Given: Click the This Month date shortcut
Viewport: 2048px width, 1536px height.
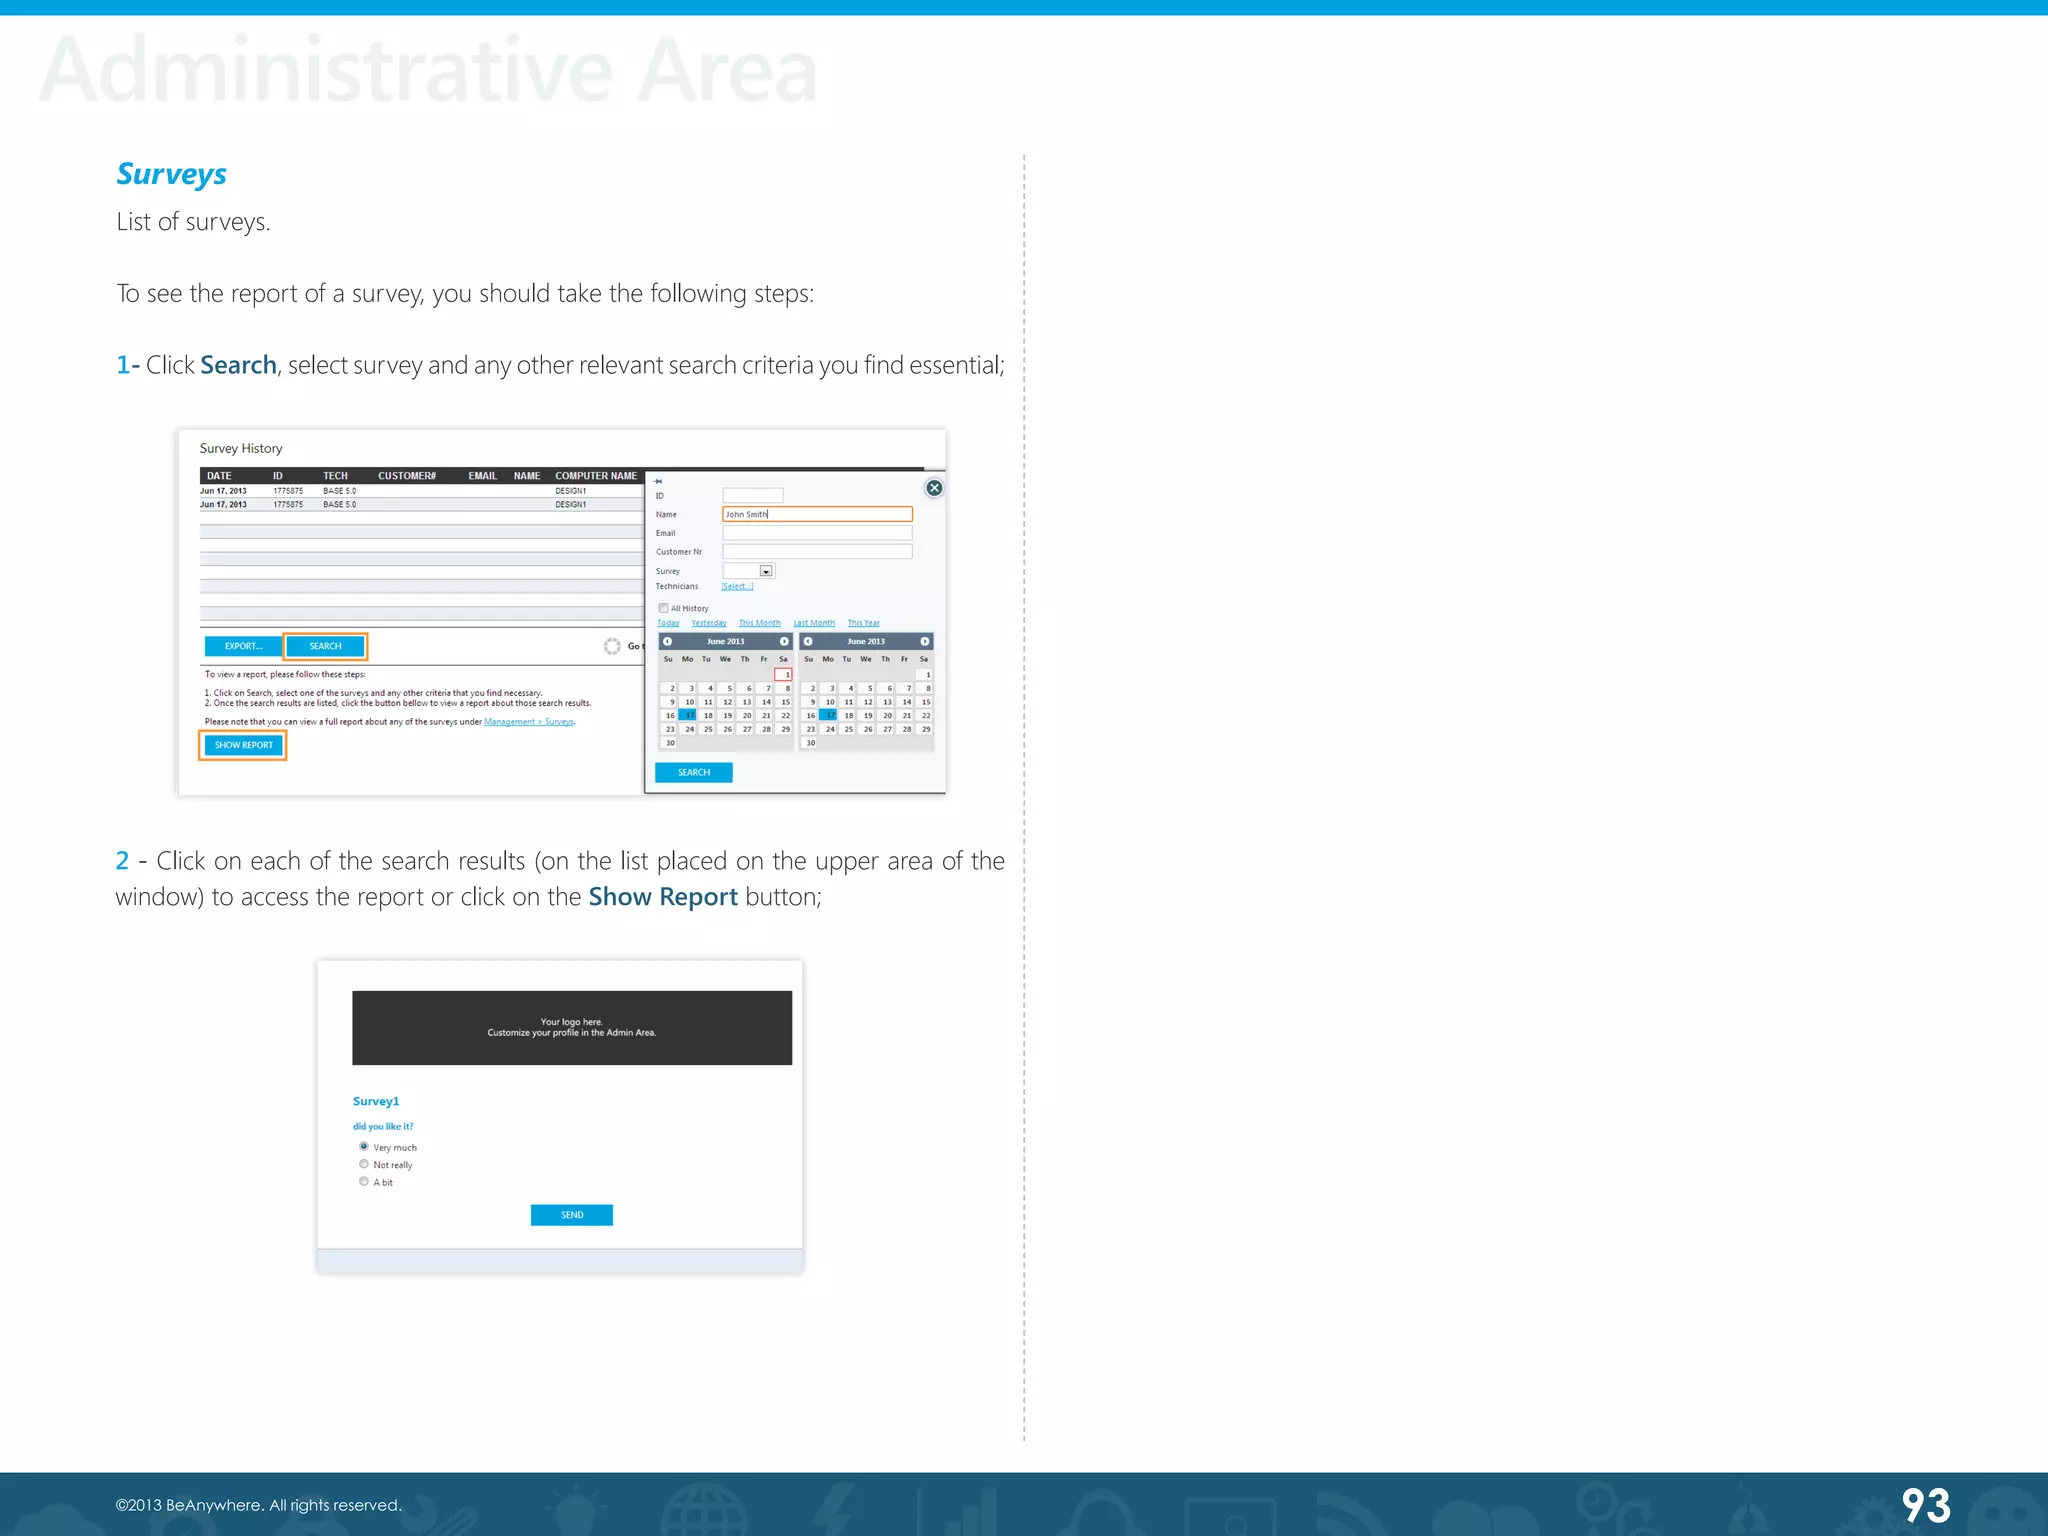Looking at the screenshot, I should click(x=759, y=623).
